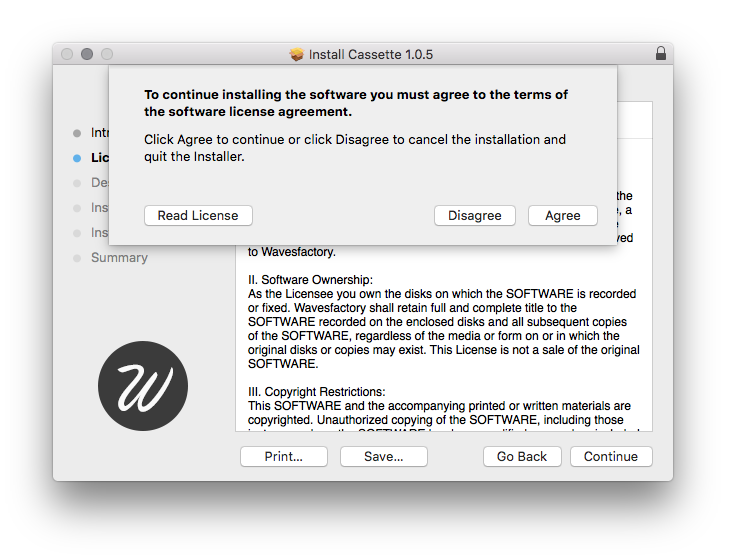732x559 pixels.
Task: Open the Read License button
Action: tap(198, 215)
